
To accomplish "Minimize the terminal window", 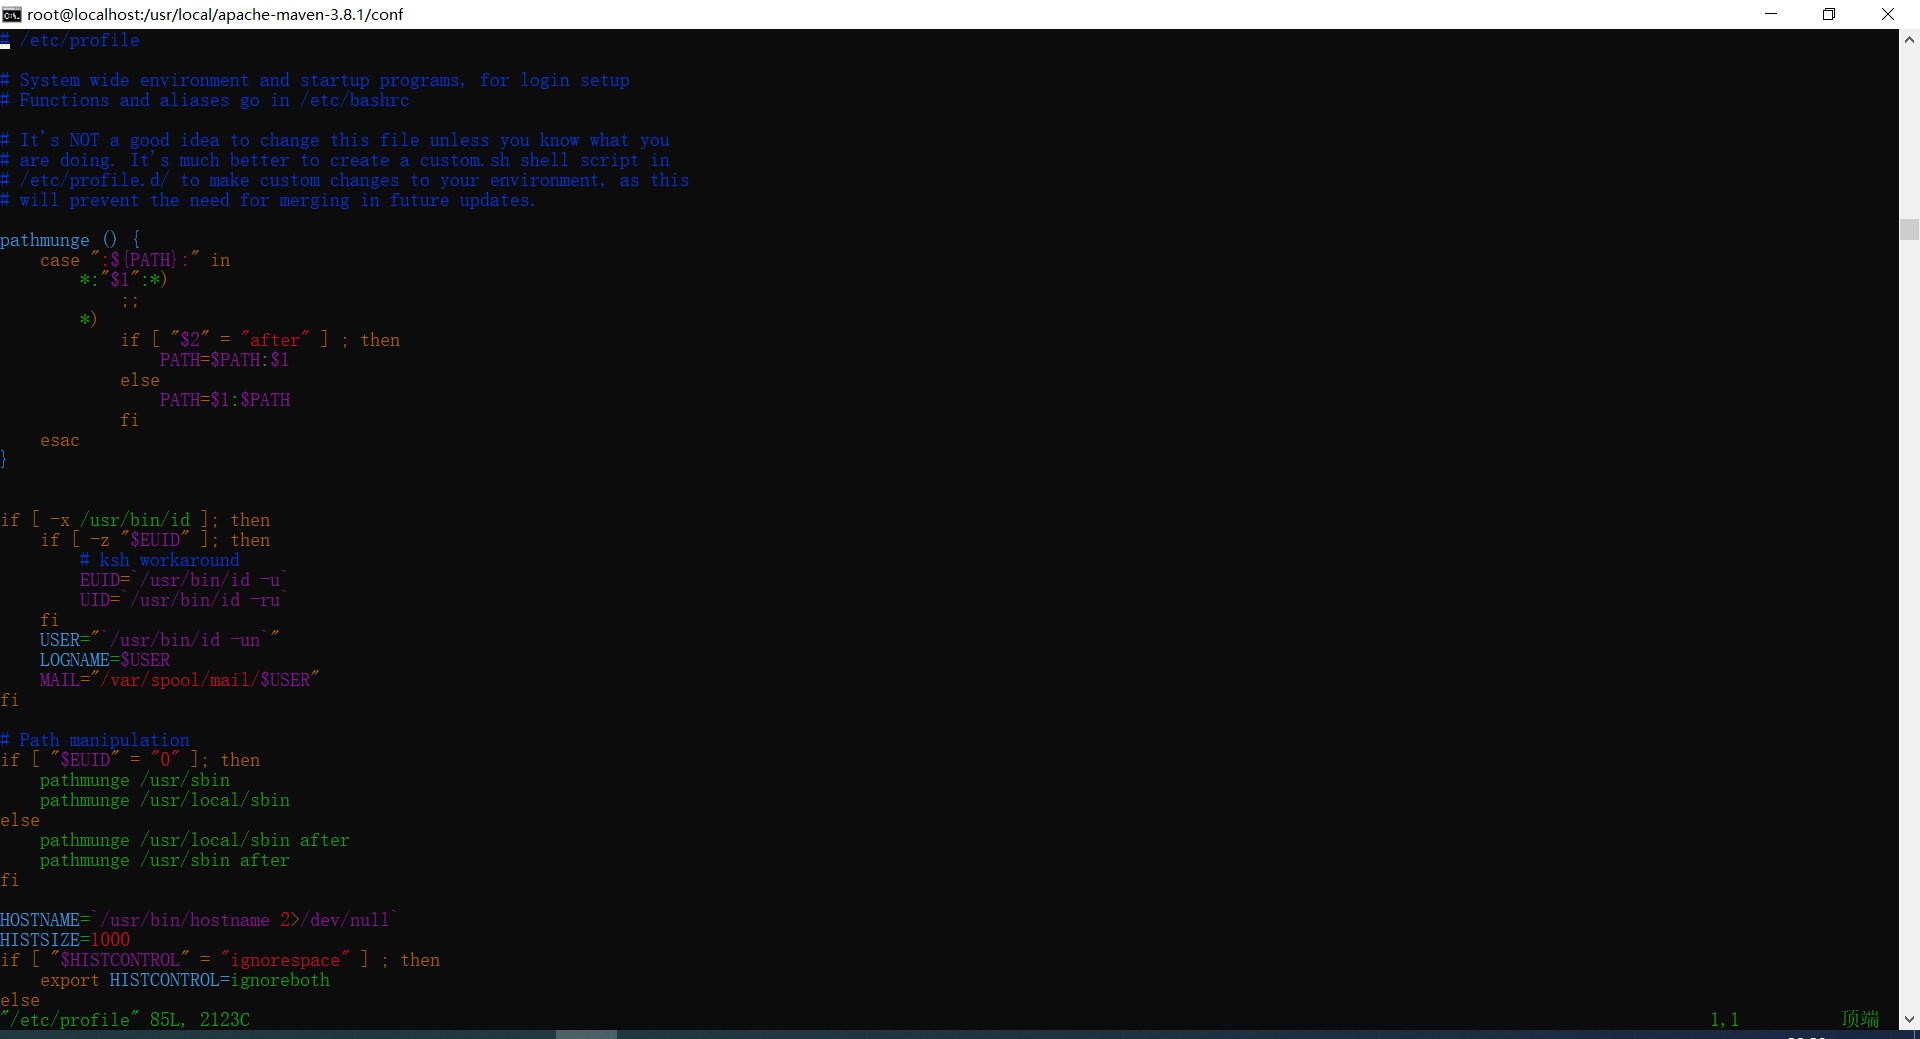I will coord(1771,14).
